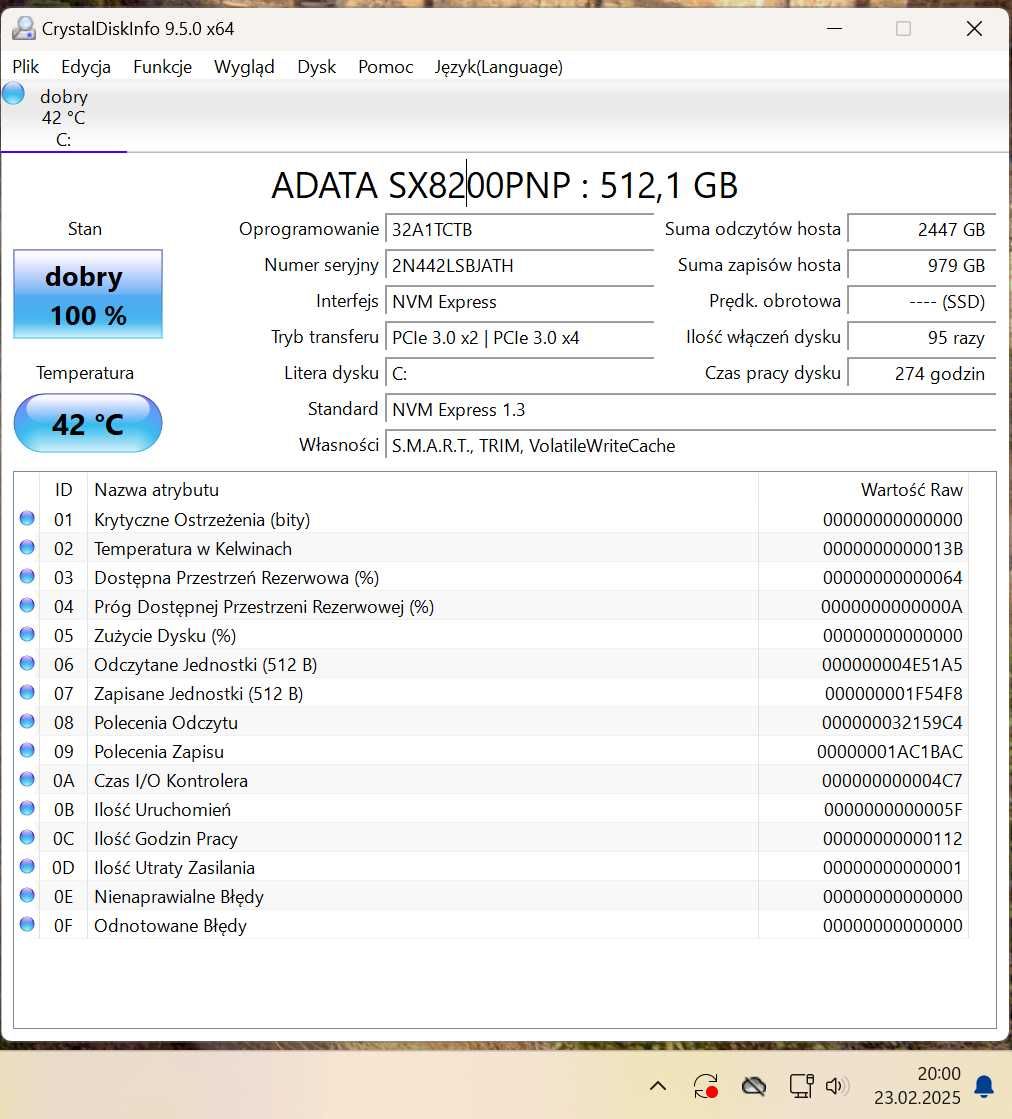Click the status orb of row 01 Krytyczne Ostrzeżenia

pos(27,518)
